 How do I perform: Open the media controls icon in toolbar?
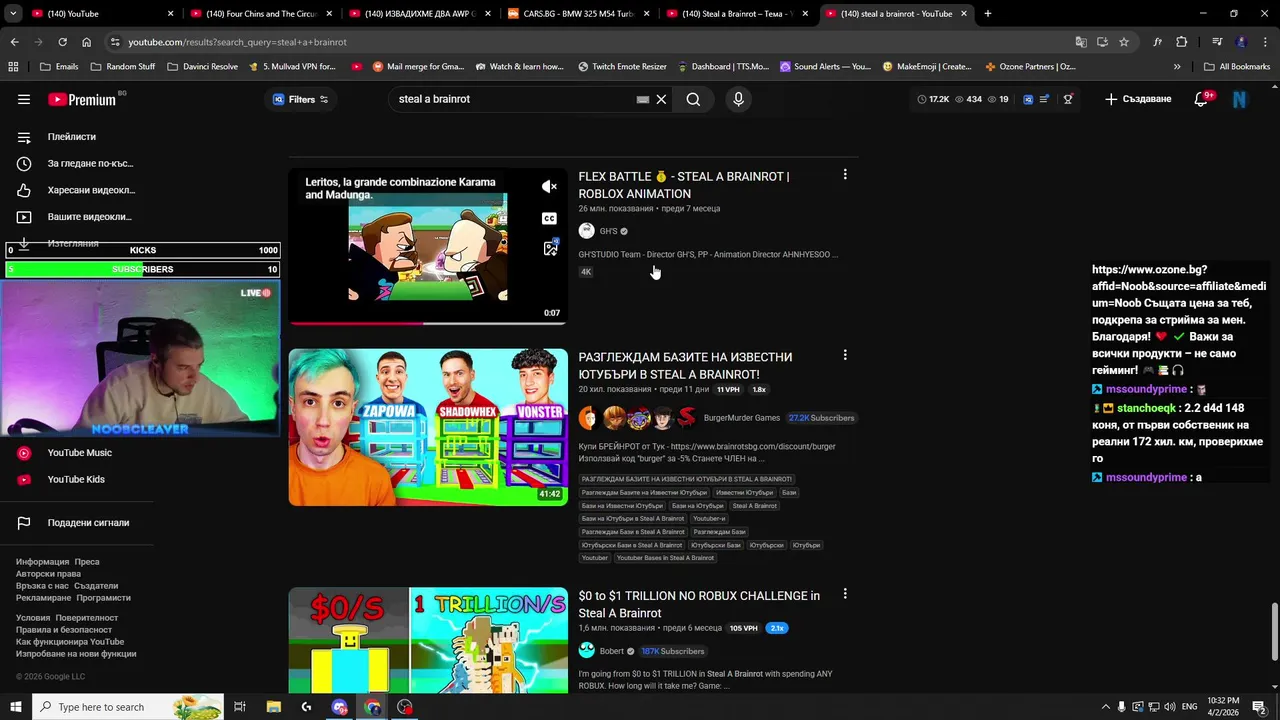[1217, 42]
